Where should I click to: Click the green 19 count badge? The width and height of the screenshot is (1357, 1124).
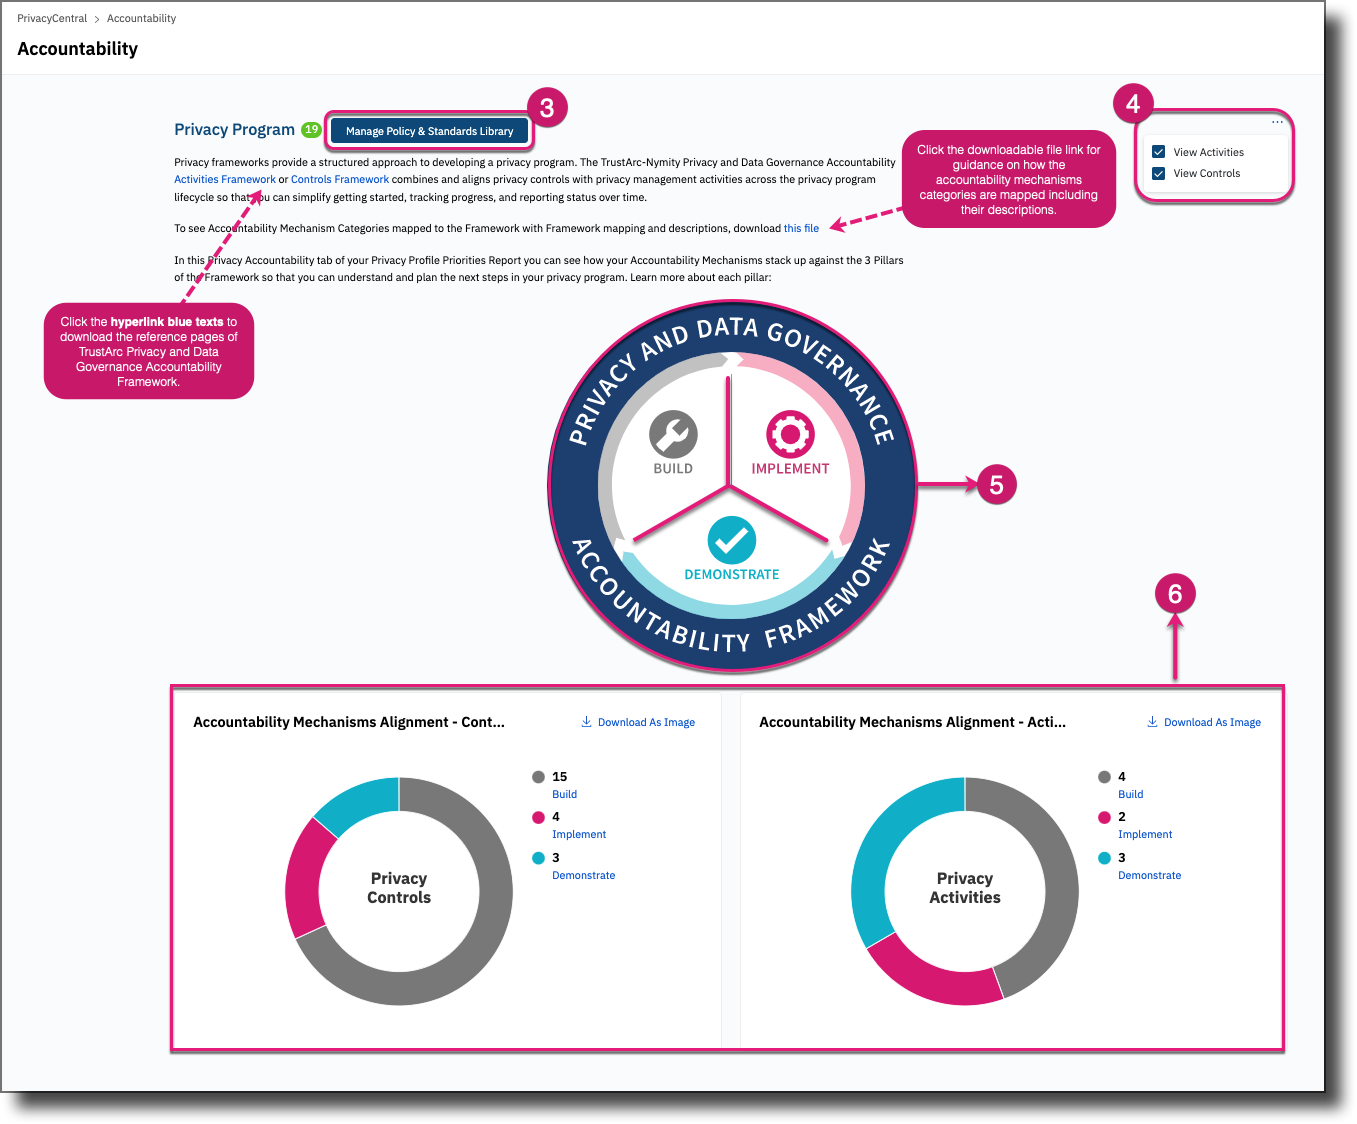(x=311, y=130)
